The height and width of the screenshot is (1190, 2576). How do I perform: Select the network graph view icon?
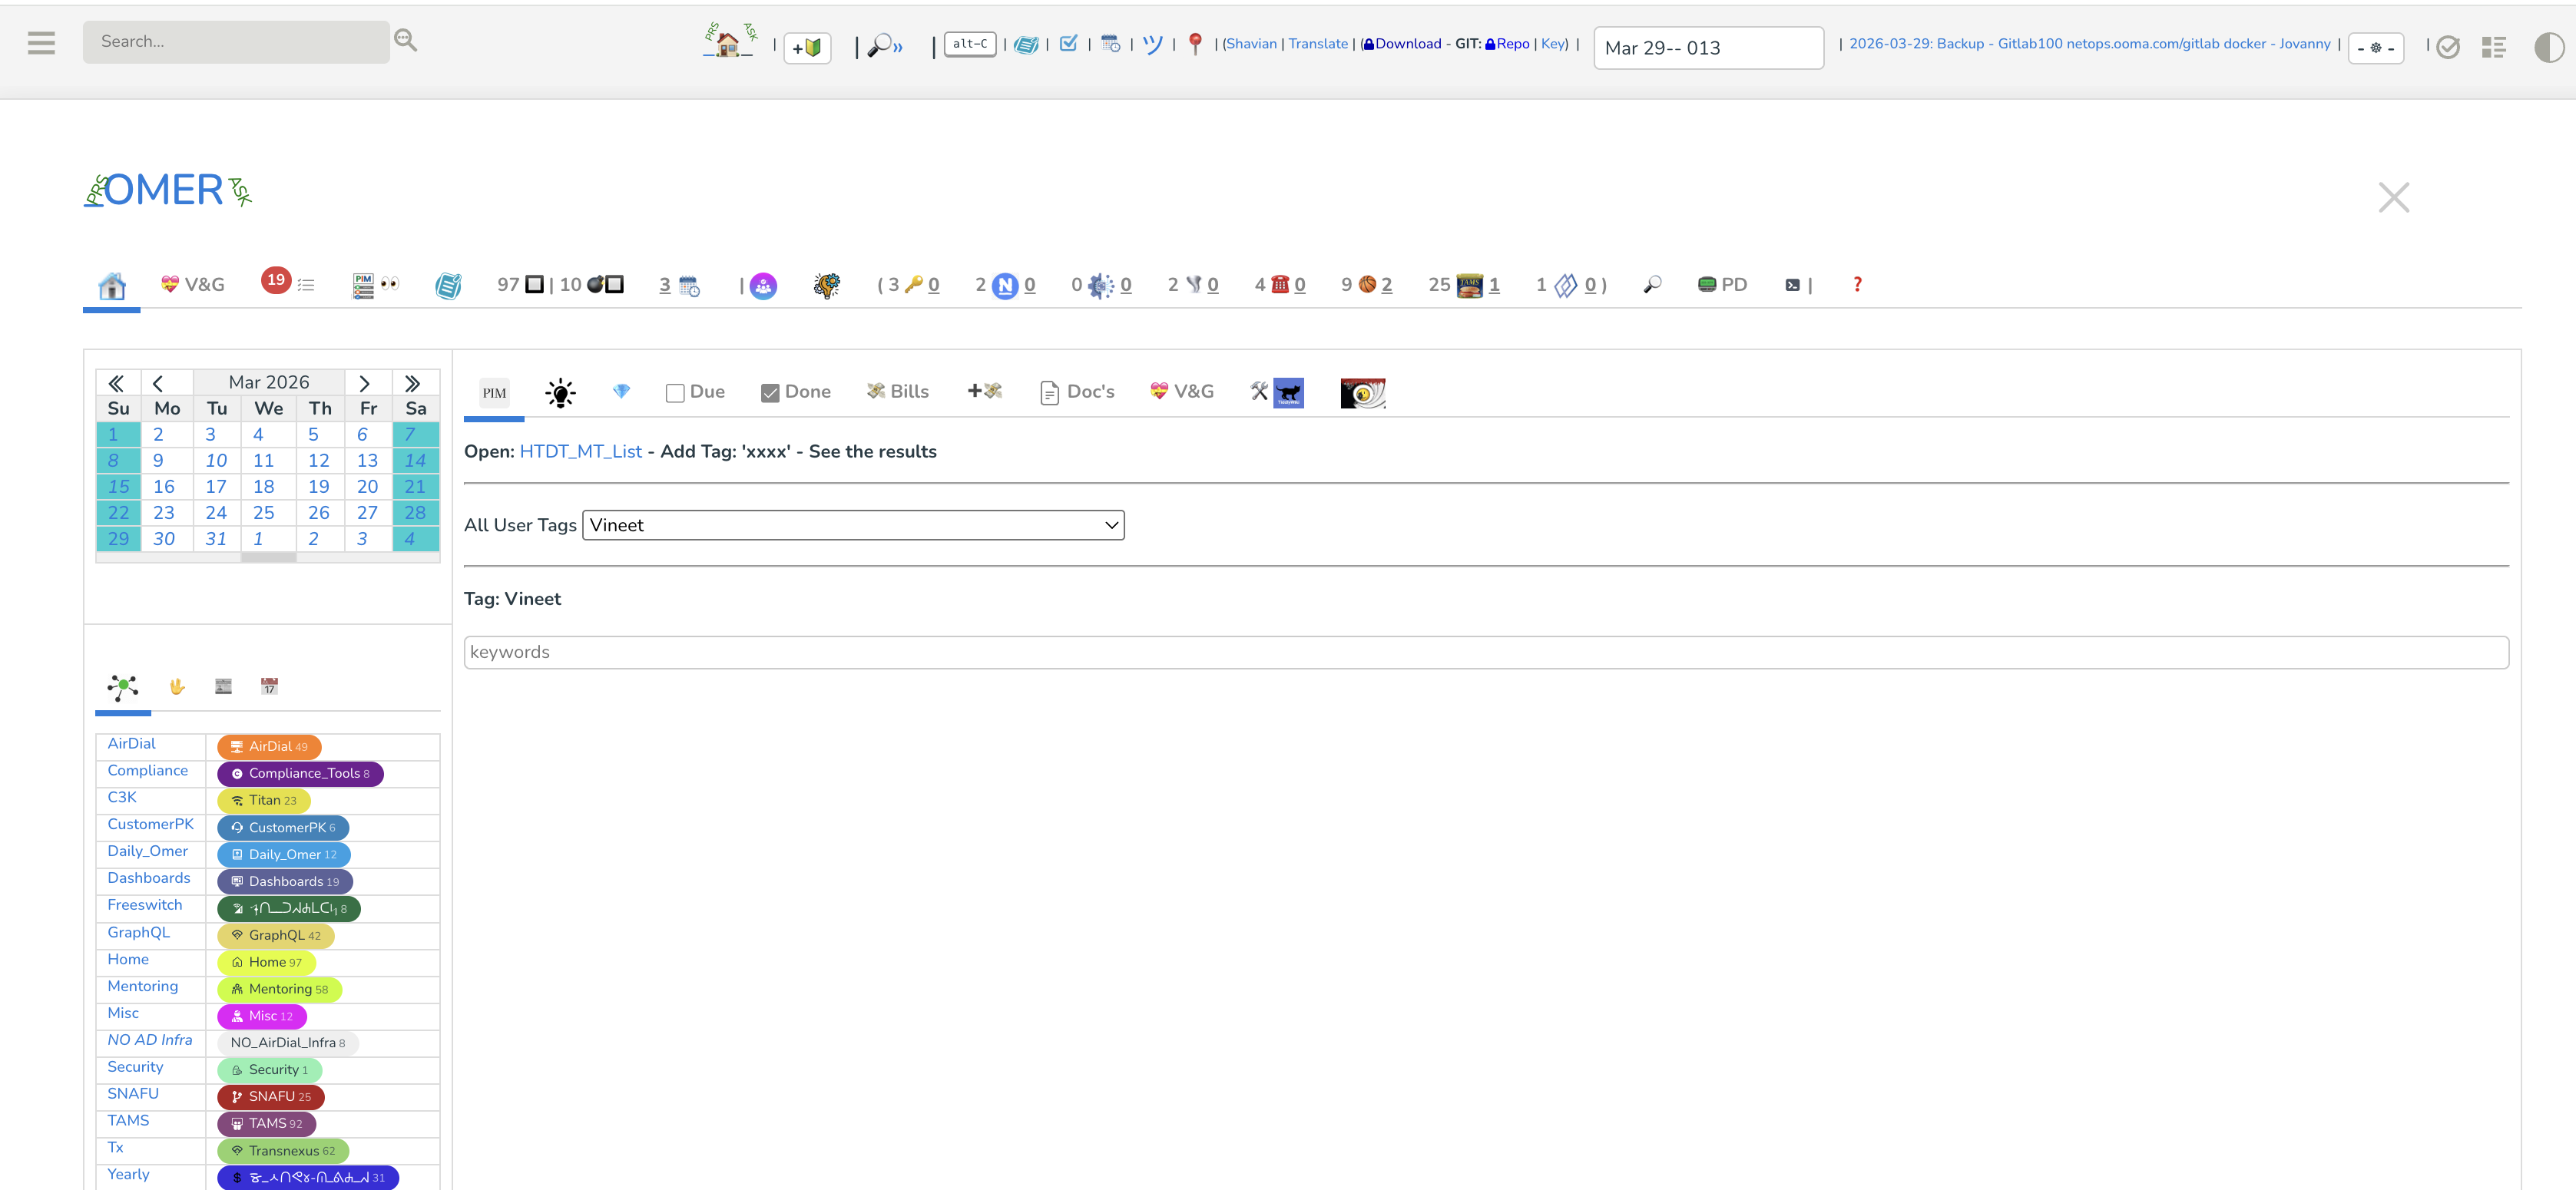click(122, 686)
